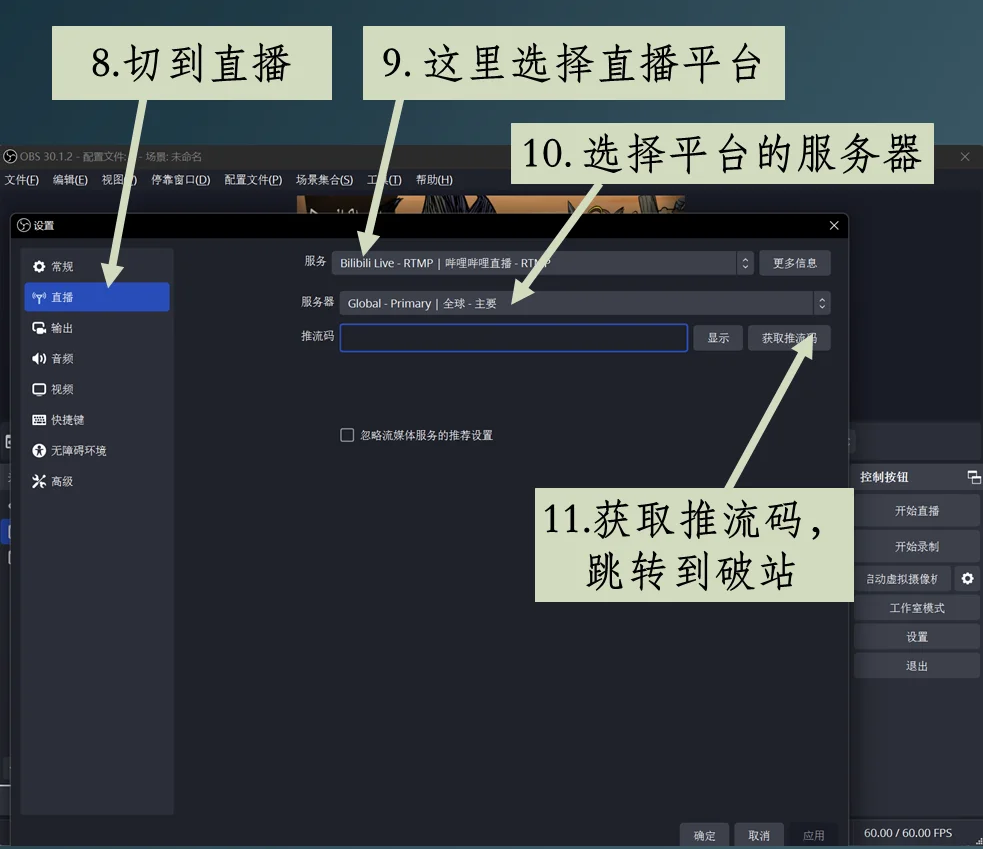Click the Hotkeys (快捷键) keyboard icon

click(x=39, y=420)
